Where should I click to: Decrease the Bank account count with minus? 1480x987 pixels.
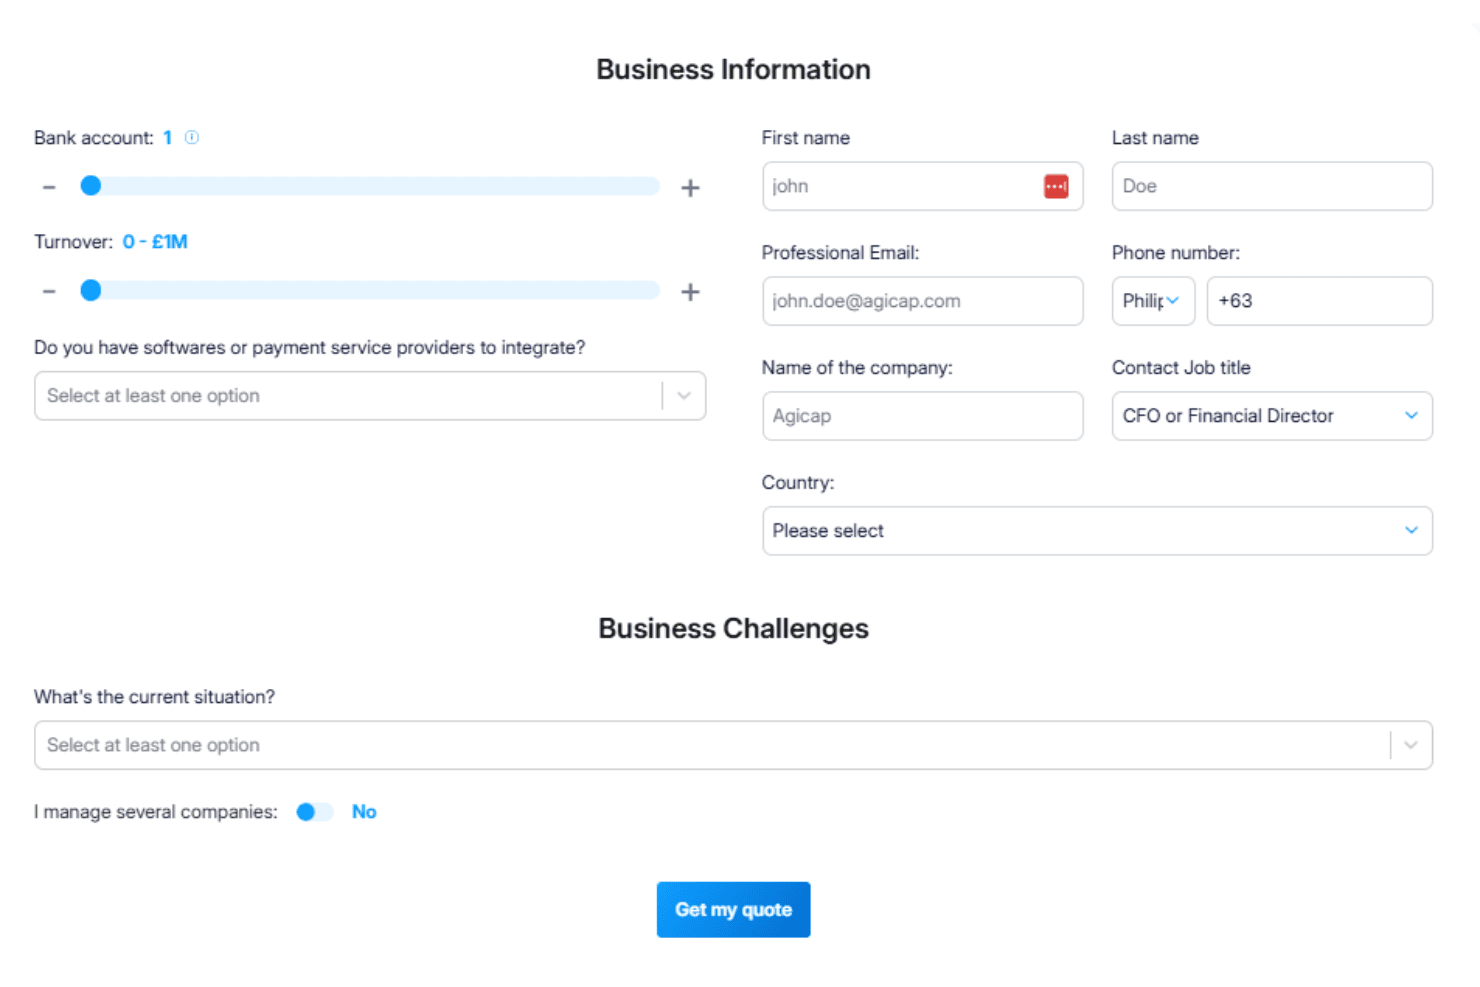49,187
